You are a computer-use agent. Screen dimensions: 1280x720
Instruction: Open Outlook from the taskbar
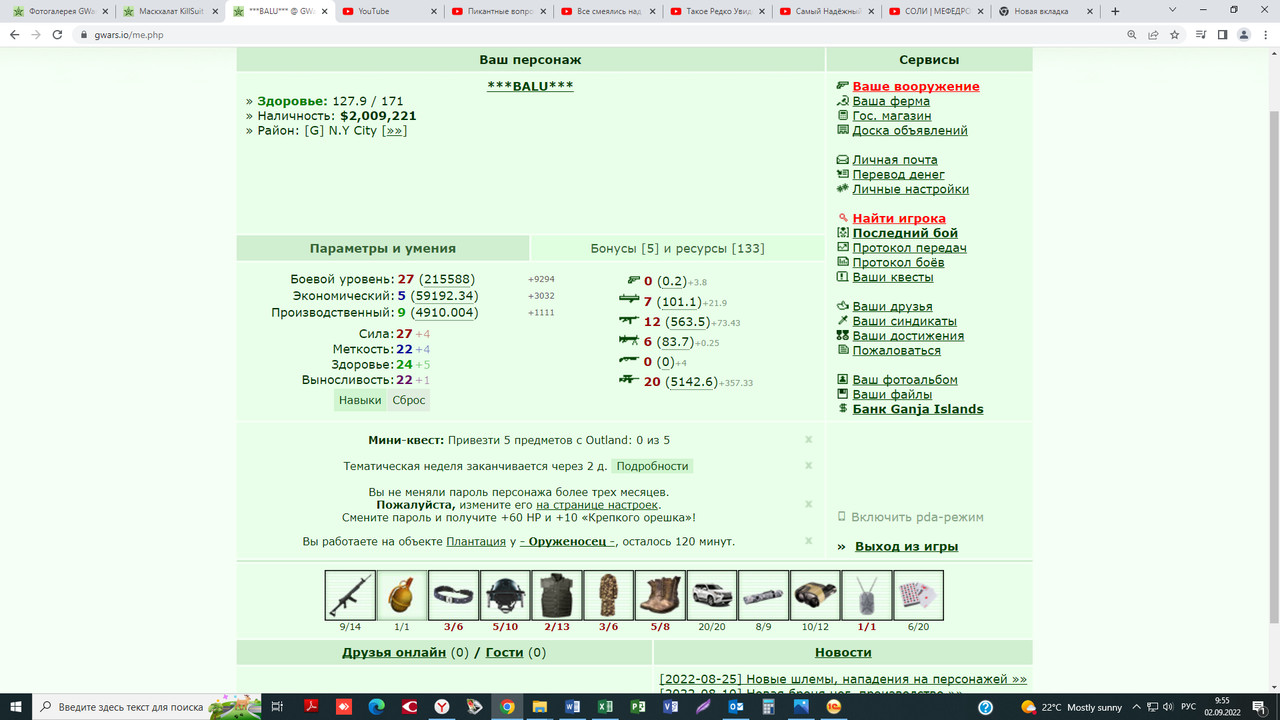(736, 707)
